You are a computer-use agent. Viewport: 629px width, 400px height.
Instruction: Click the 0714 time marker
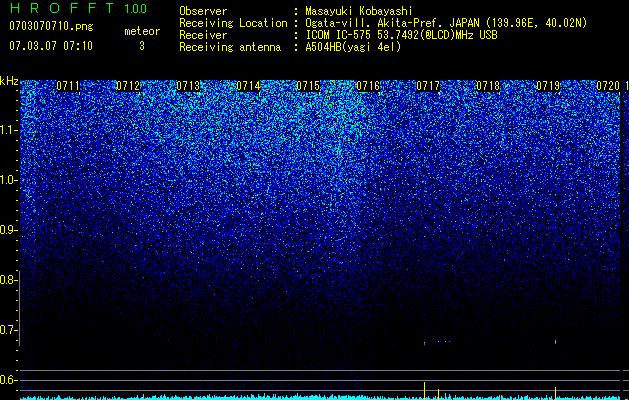coord(248,86)
